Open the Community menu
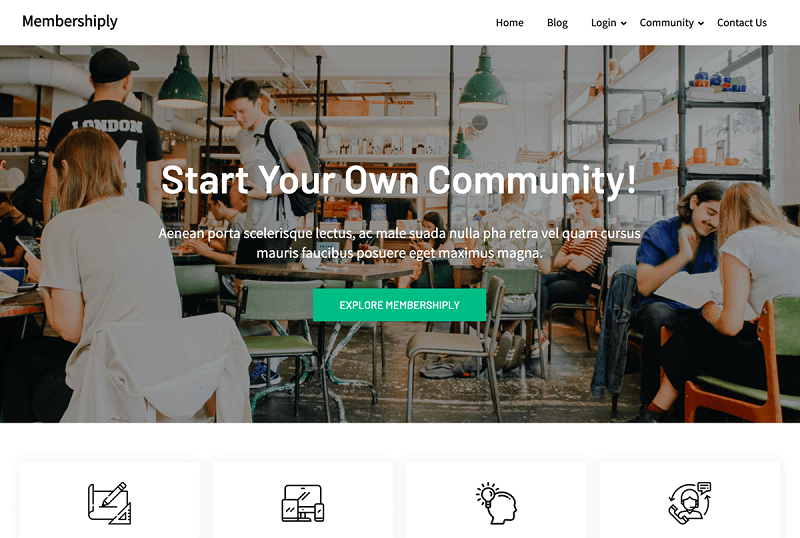The image size is (800, 538). [x=666, y=23]
